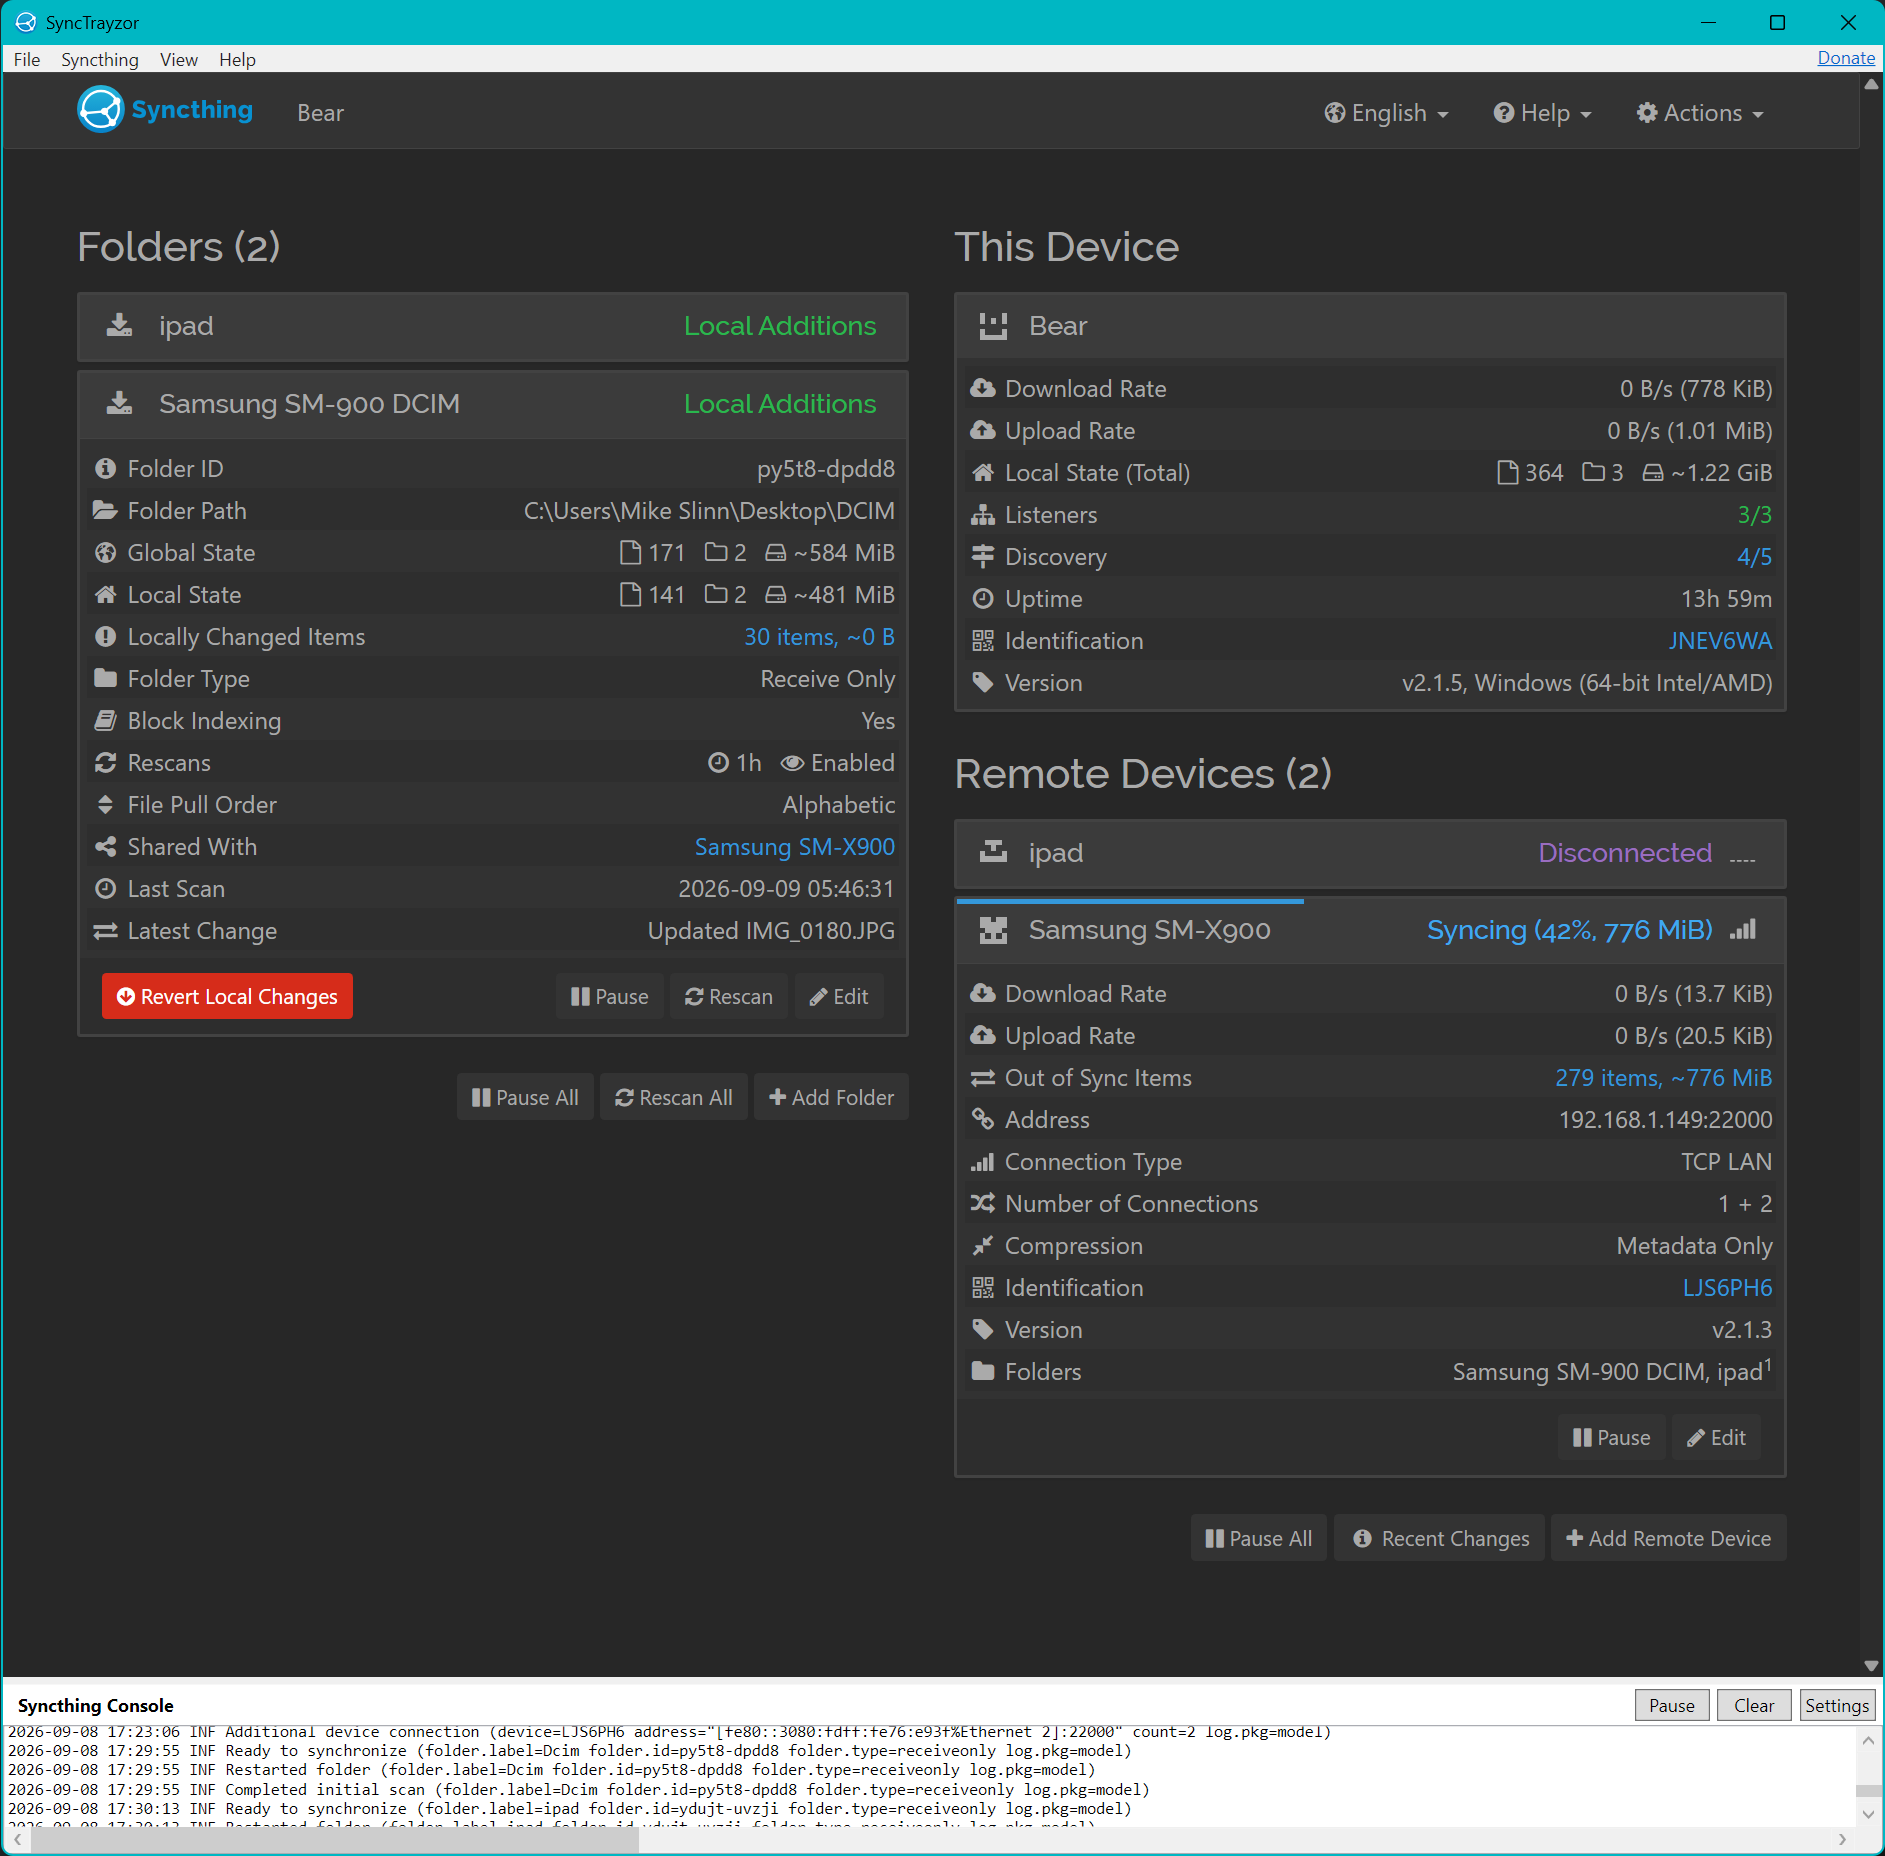Collapse the Samsung SM-900 DCIM folder panel
This screenshot has height=1856, width=1885.
[493, 404]
